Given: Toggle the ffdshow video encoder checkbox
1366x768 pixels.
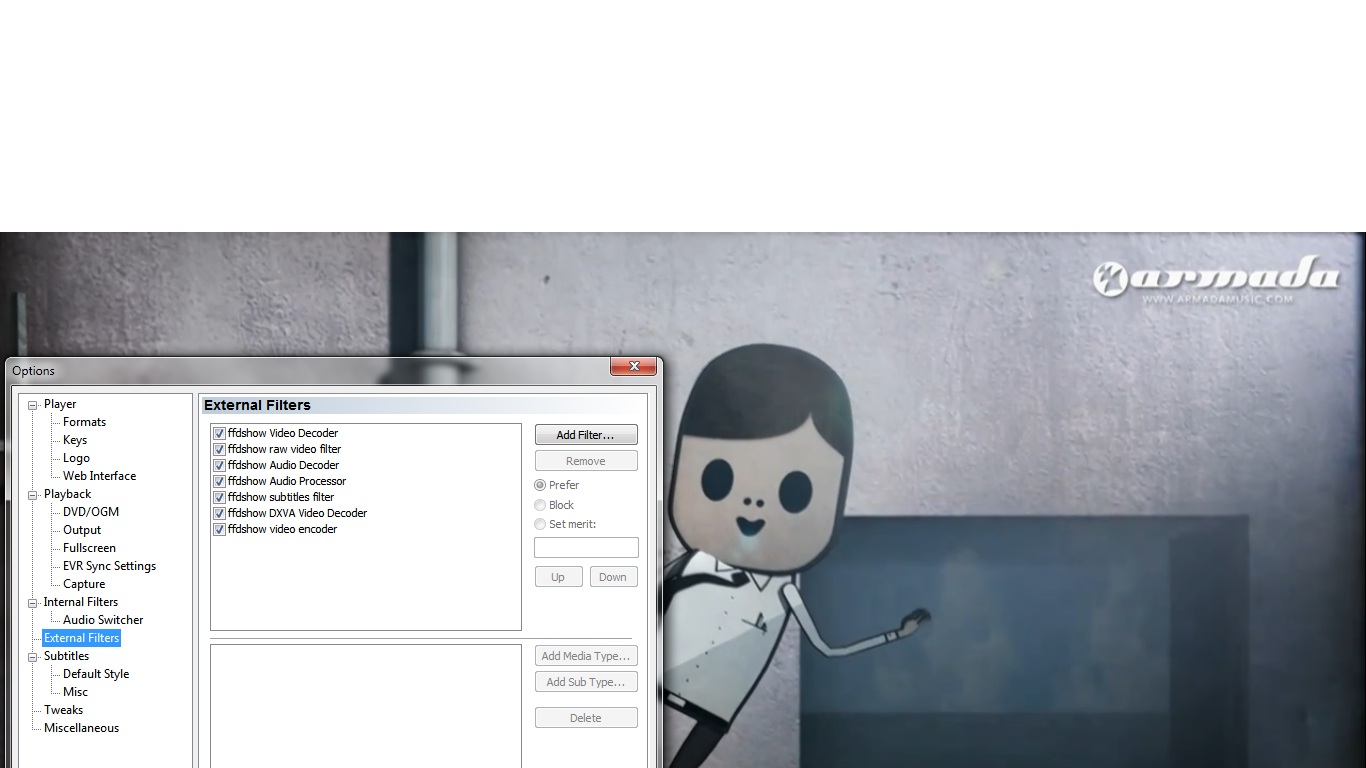Looking at the screenshot, I should click(x=219, y=530).
